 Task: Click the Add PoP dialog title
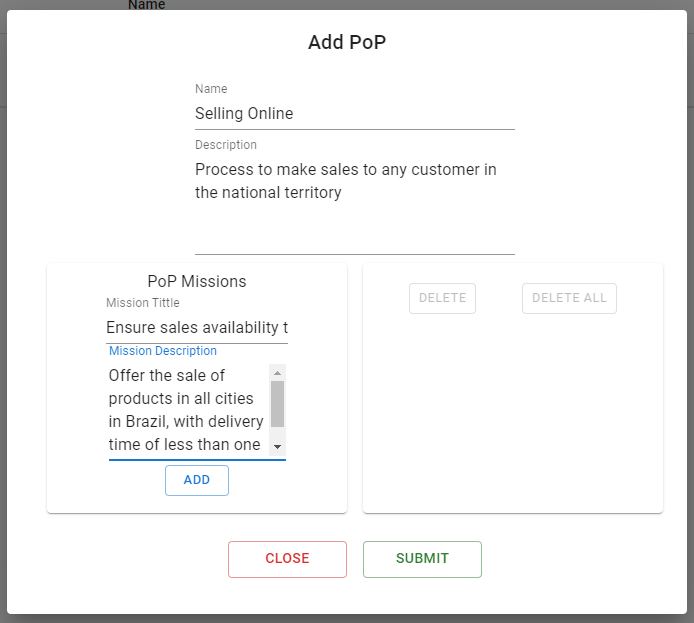347,42
